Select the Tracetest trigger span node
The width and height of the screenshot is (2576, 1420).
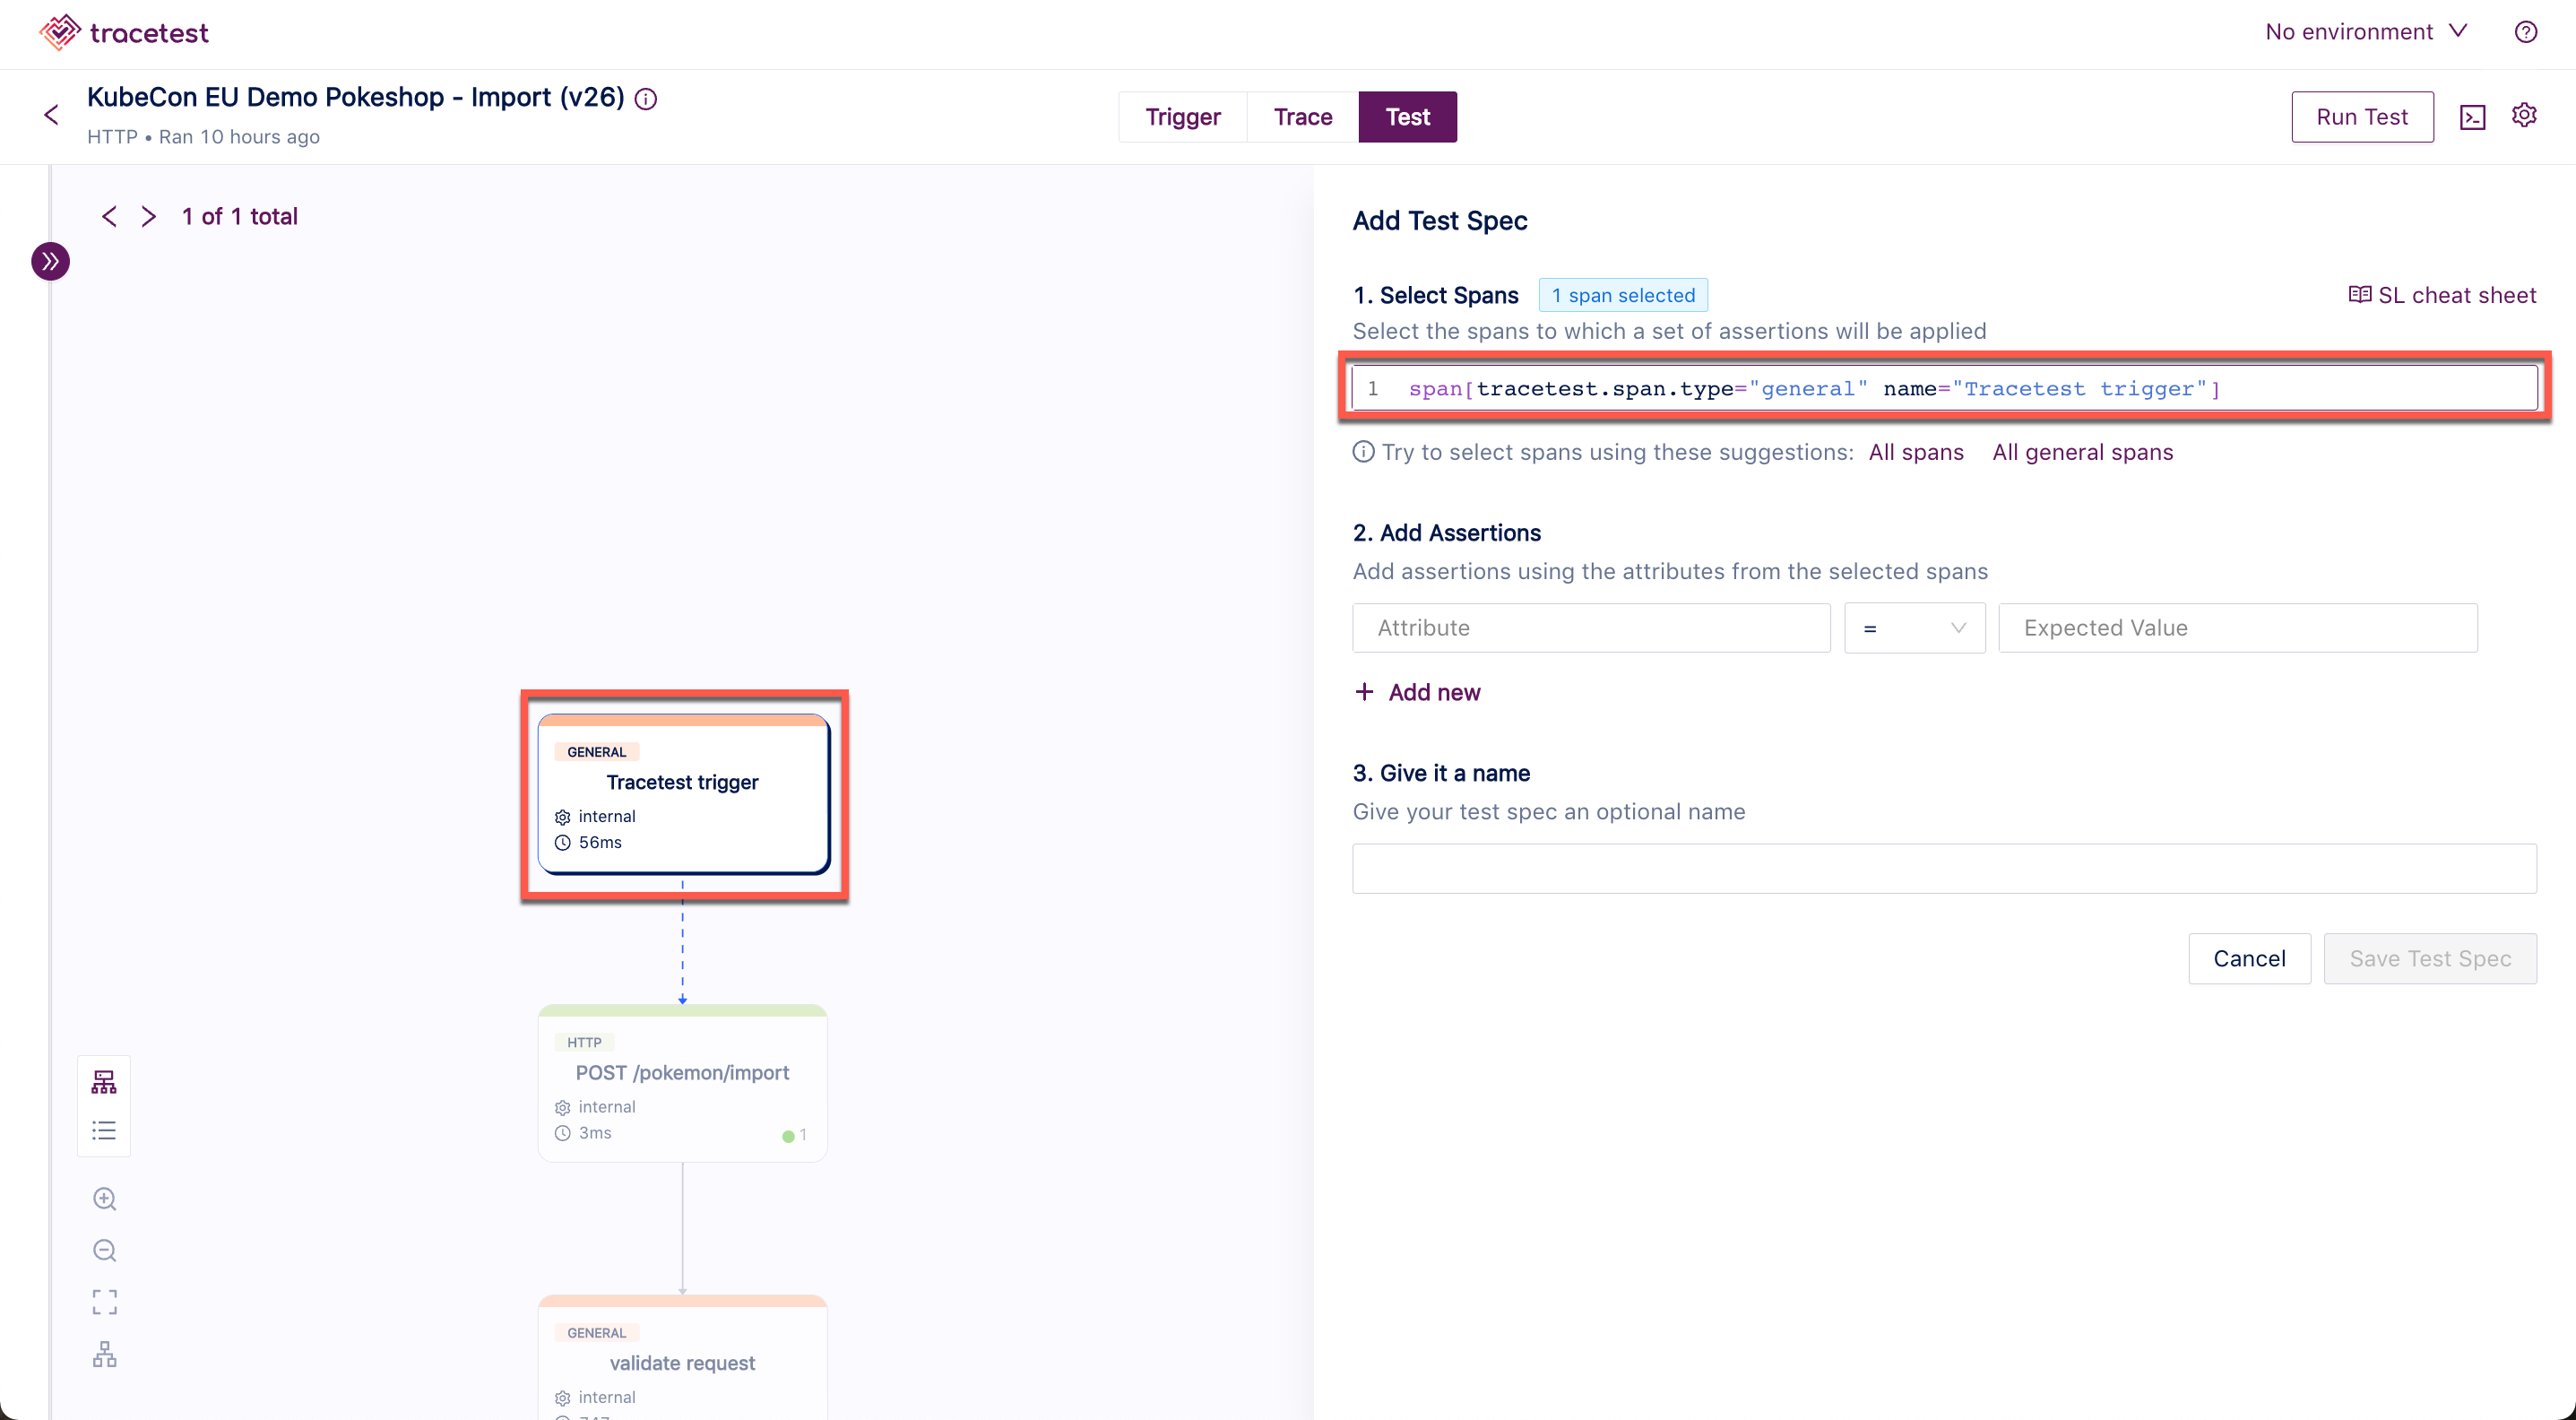tap(683, 794)
